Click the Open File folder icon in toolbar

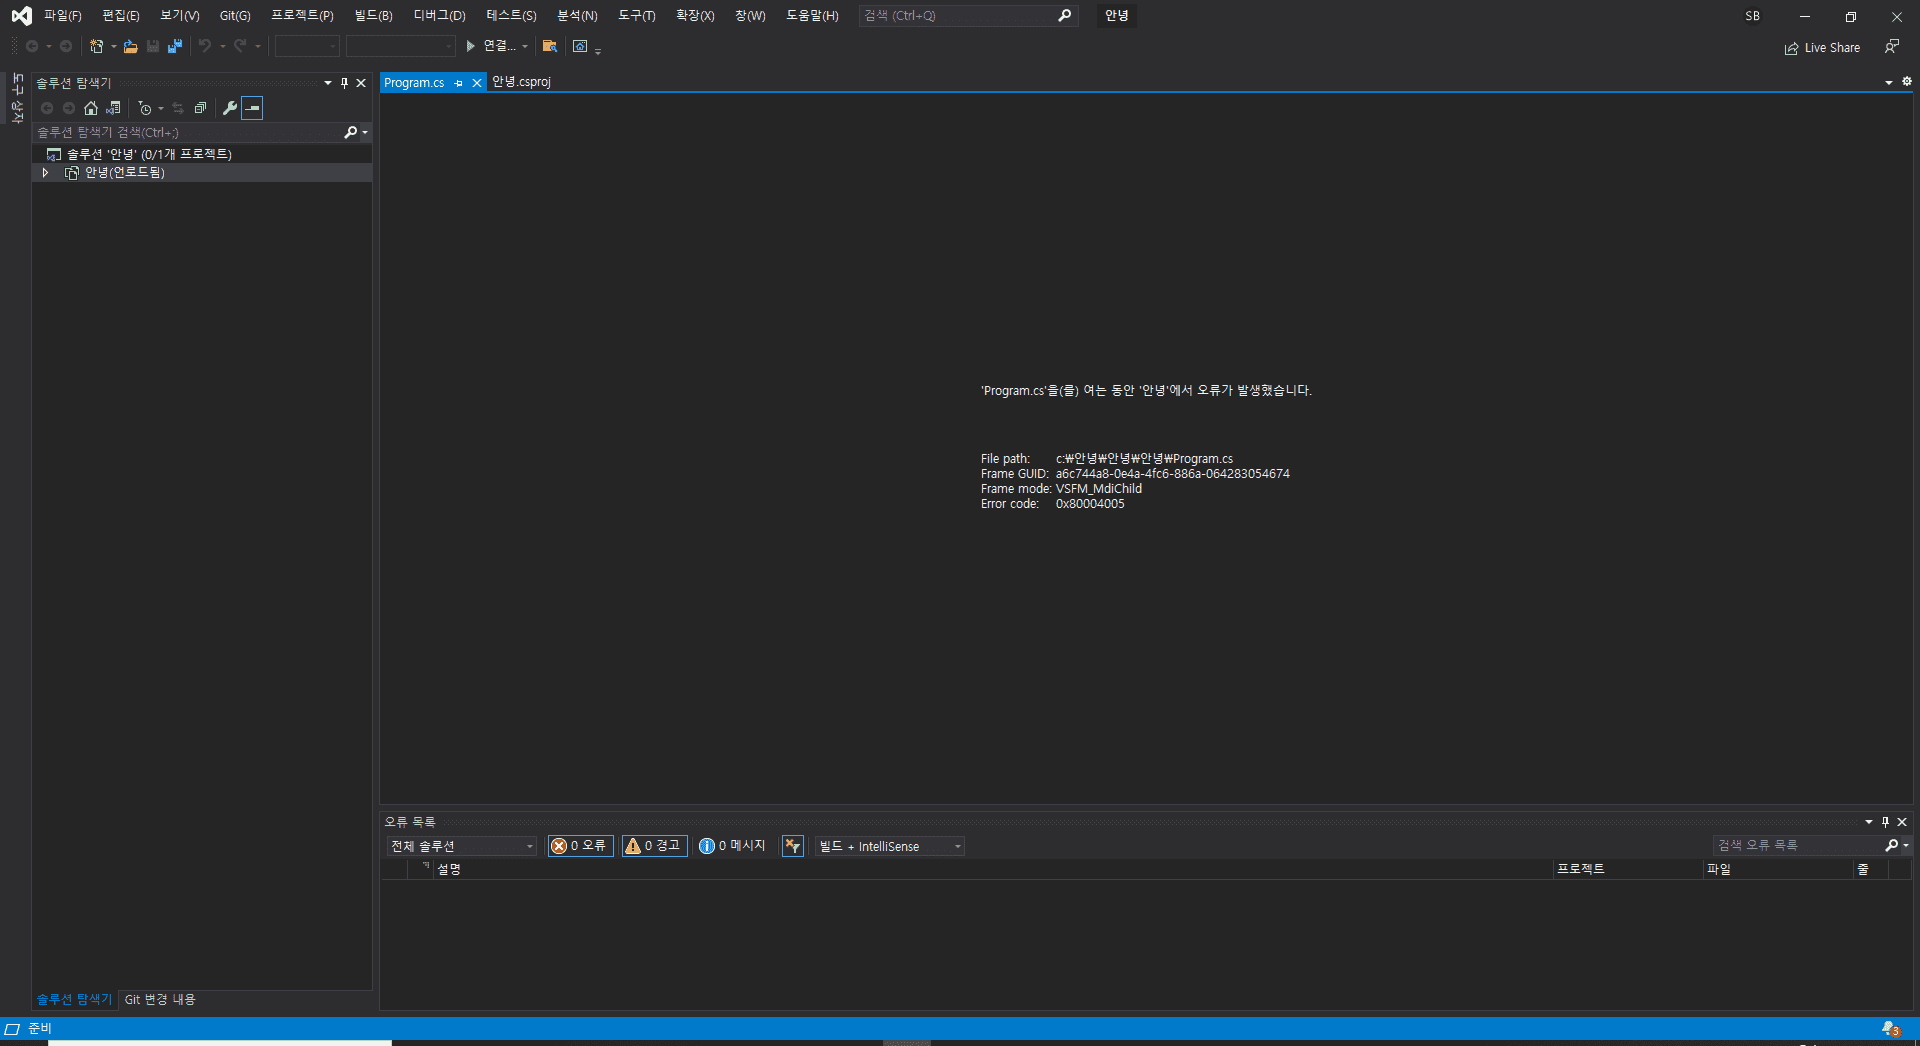(130, 46)
